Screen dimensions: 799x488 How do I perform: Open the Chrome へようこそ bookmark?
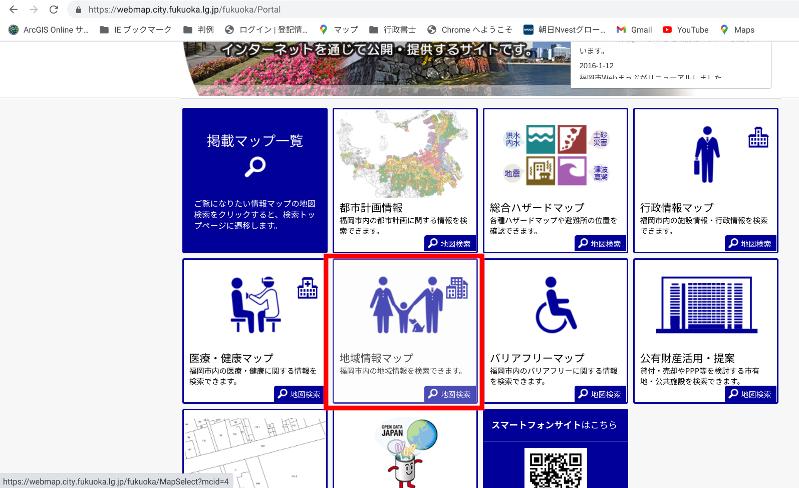click(x=469, y=30)
